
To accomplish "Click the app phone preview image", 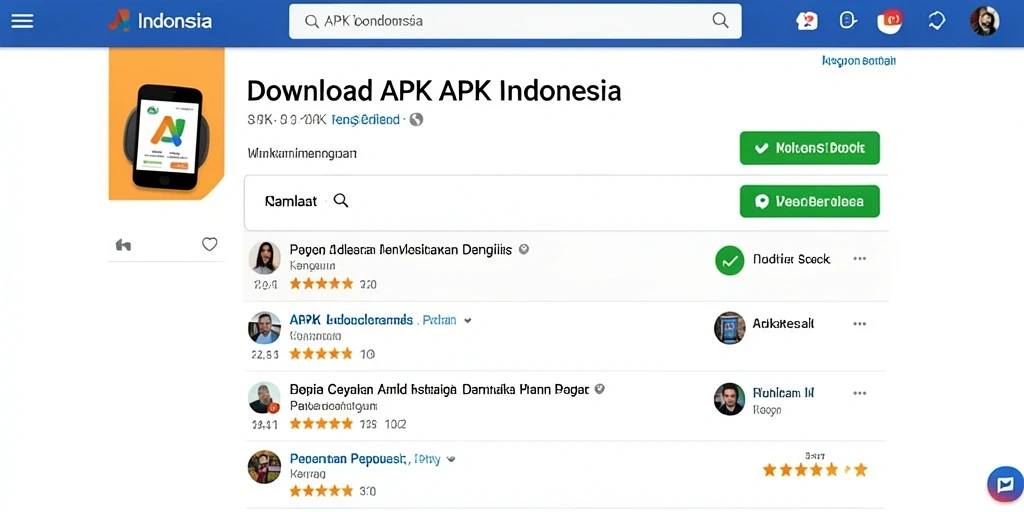I will pyautogui.click(x=167, y=124).
